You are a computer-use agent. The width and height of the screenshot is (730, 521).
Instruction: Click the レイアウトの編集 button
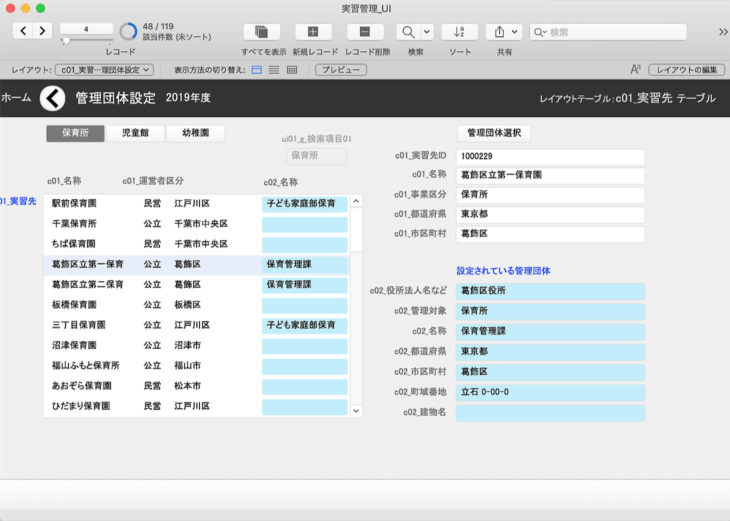pos(686,70)
